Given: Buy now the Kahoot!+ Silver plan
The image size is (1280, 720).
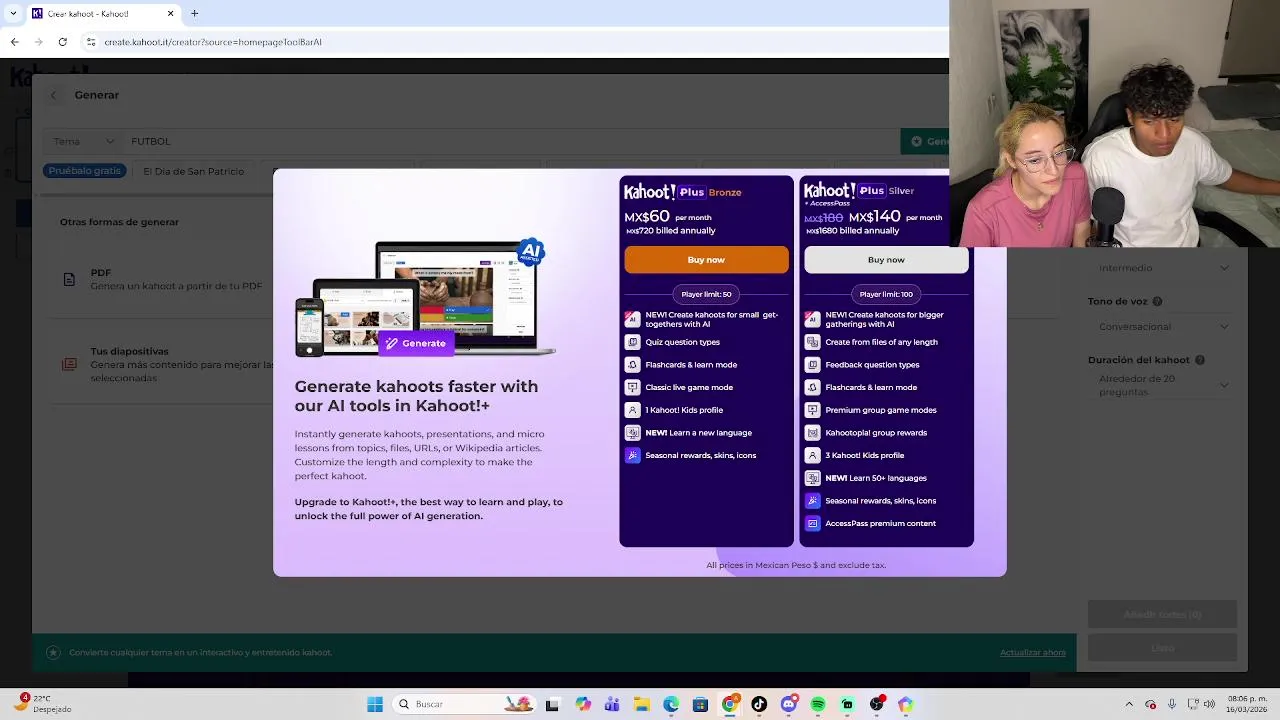Looking at the screenshot, I should 886,260.
